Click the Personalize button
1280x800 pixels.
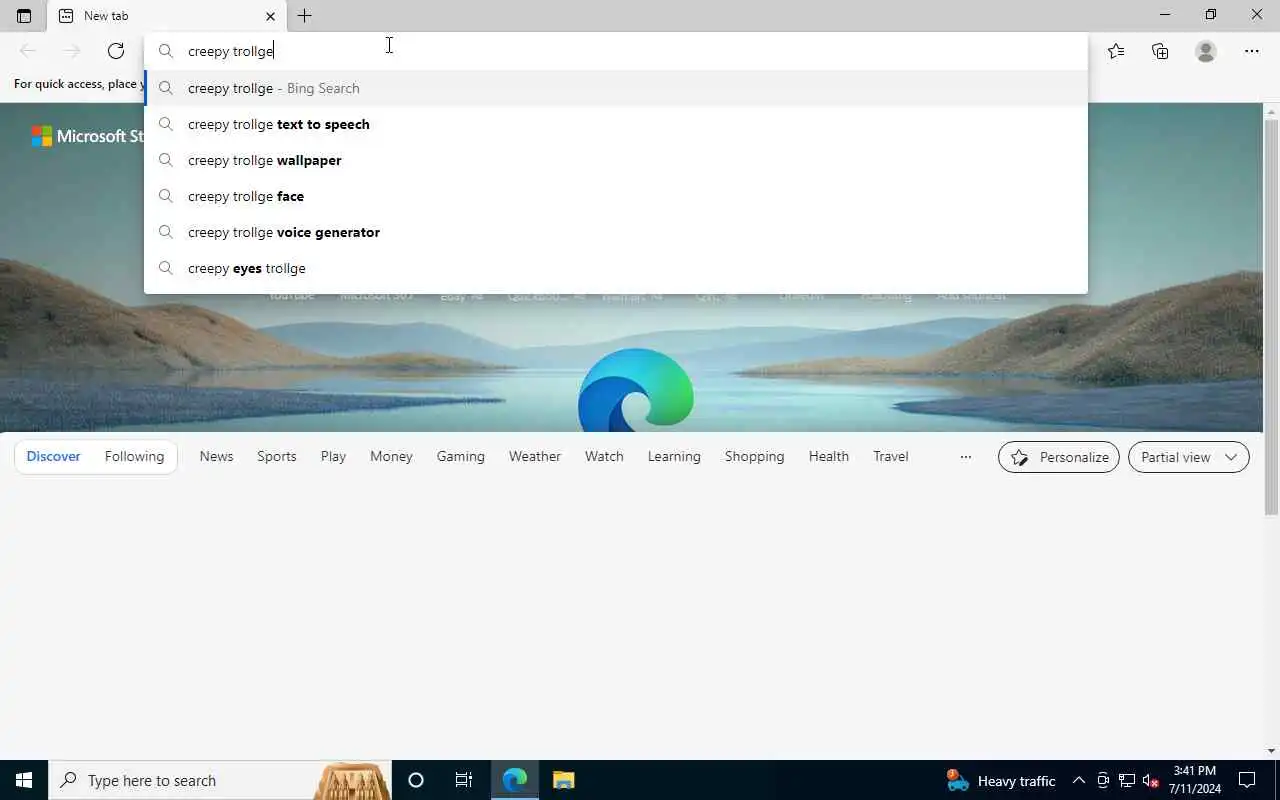pyautogui.click(x=1059, y=457)
